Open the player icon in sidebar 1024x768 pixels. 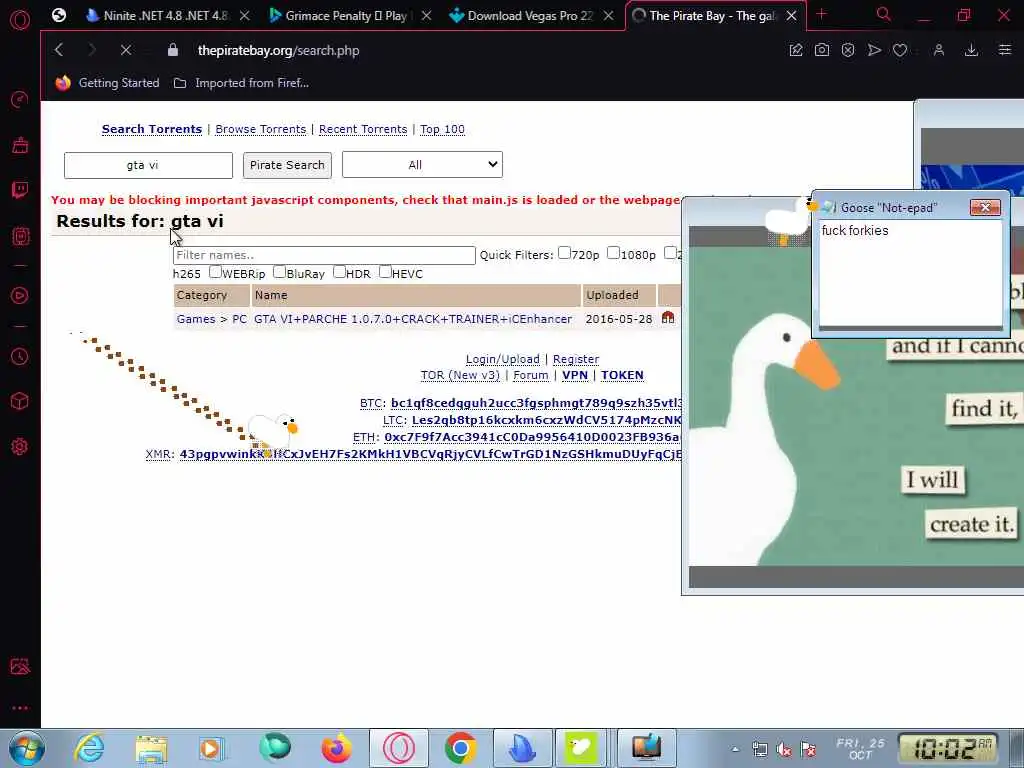click(20, 295)
